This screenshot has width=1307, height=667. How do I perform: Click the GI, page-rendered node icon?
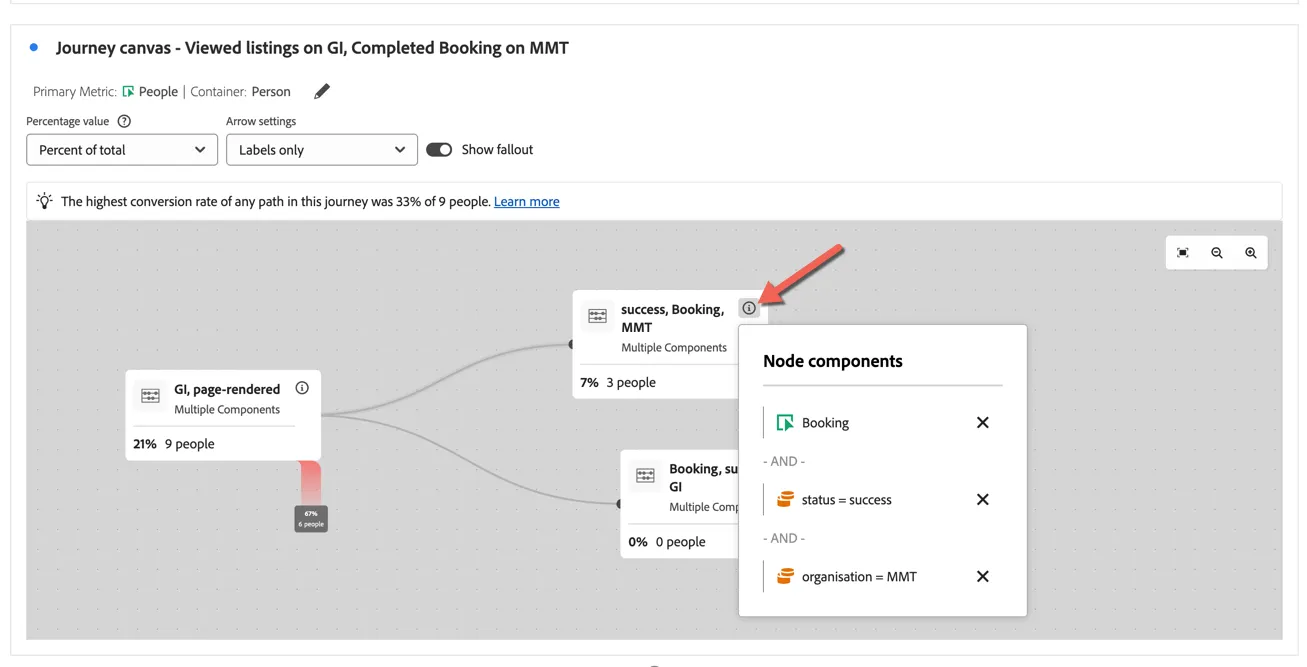151,396
